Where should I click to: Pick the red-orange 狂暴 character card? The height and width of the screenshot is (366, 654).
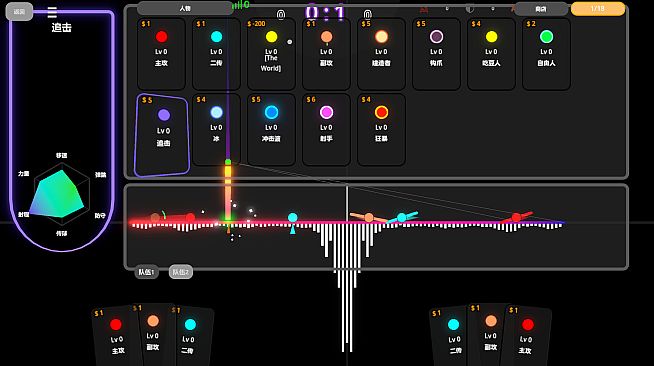(381, 130)
